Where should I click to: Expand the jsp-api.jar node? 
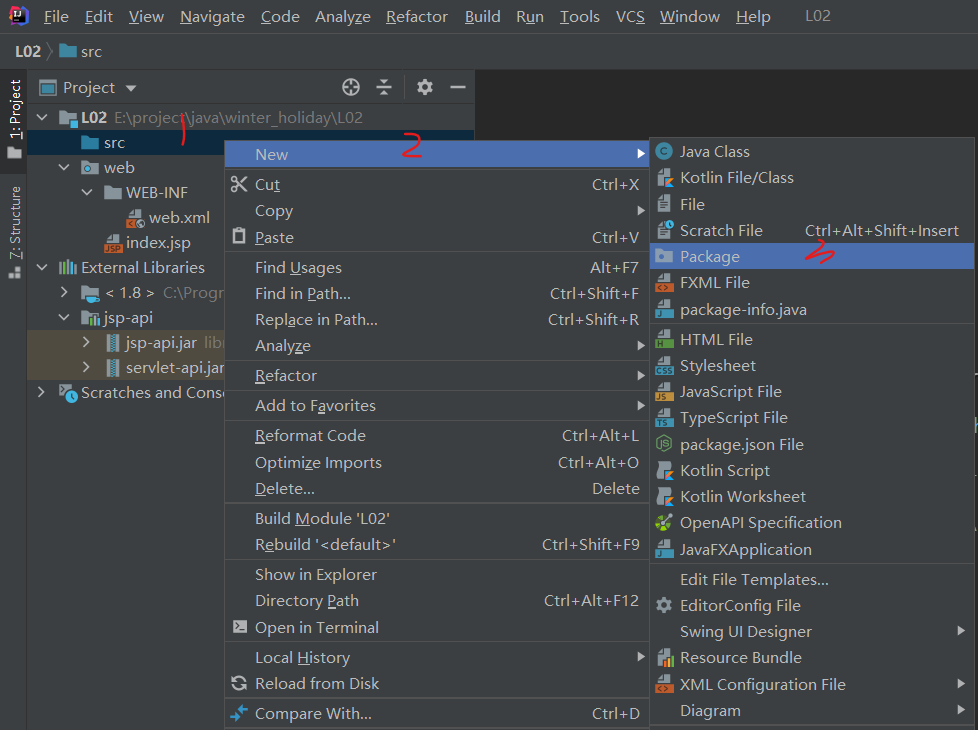tap(87, 342)
